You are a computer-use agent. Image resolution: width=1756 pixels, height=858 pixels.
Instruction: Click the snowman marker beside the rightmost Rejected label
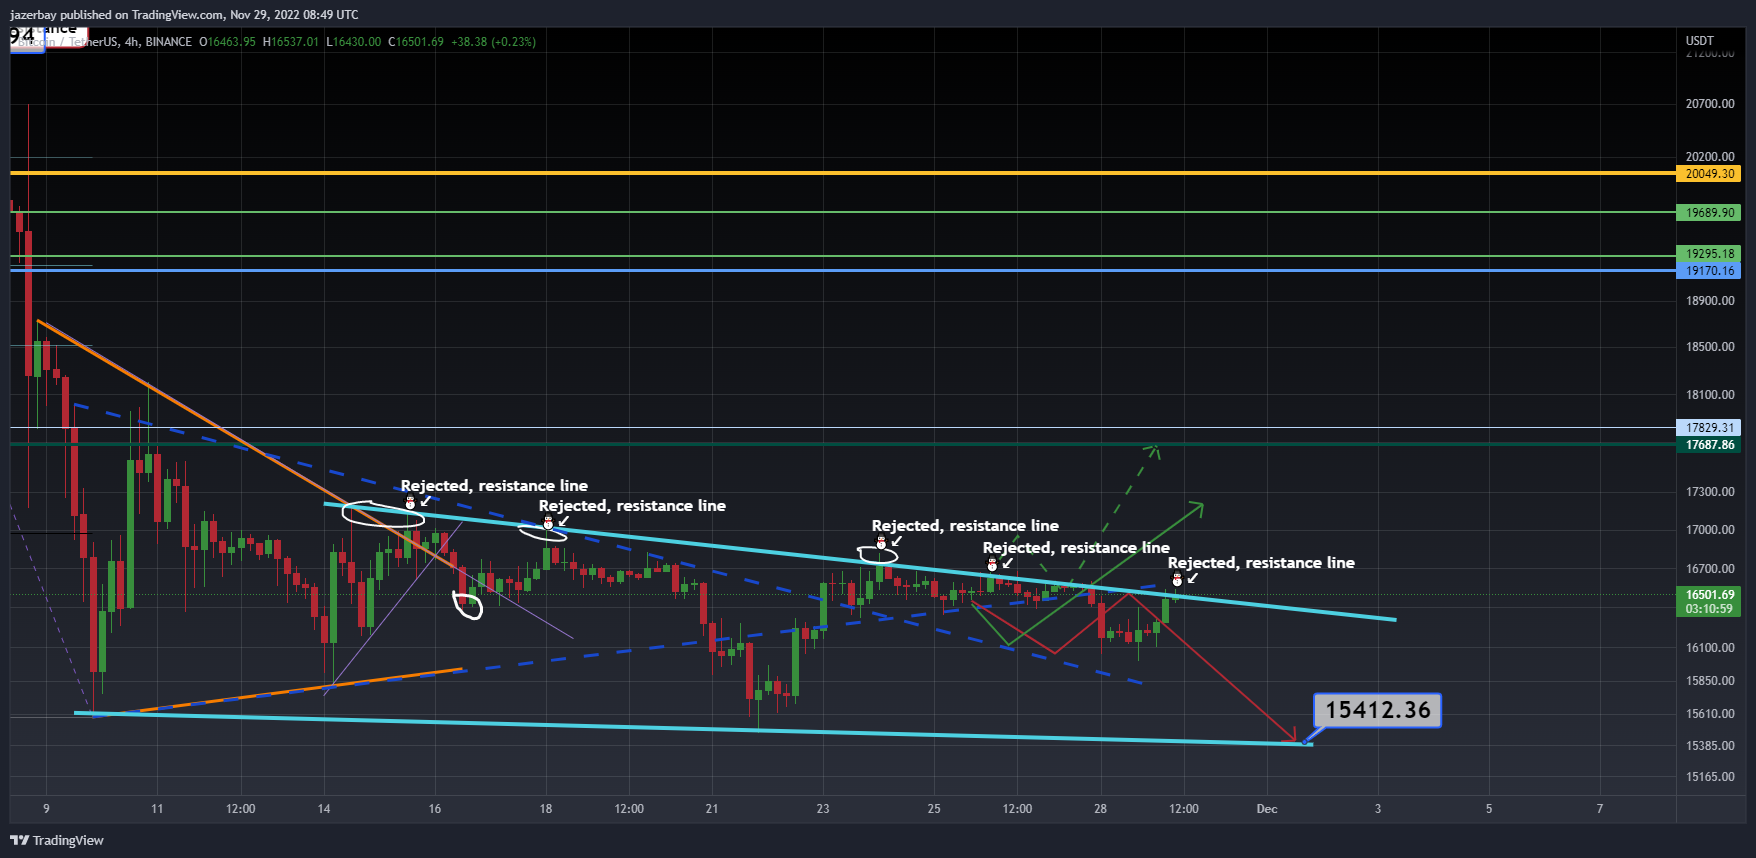(1177, 580)
